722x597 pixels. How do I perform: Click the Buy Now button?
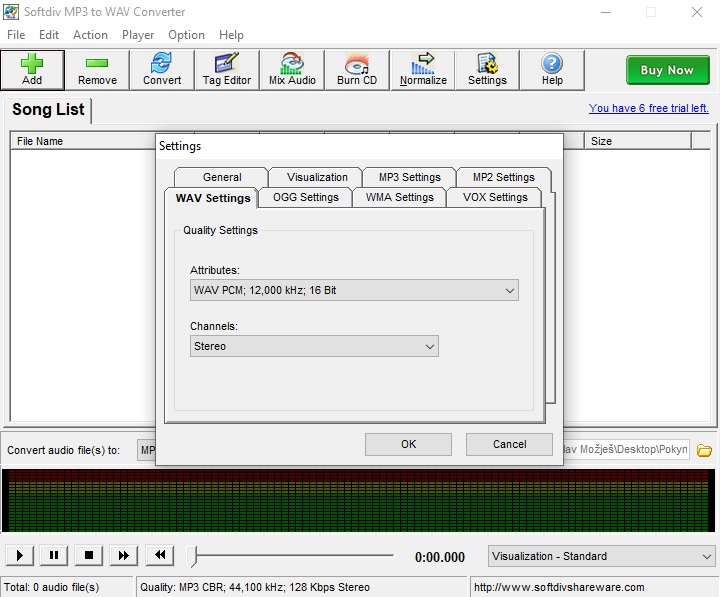(x=666, y=70)
